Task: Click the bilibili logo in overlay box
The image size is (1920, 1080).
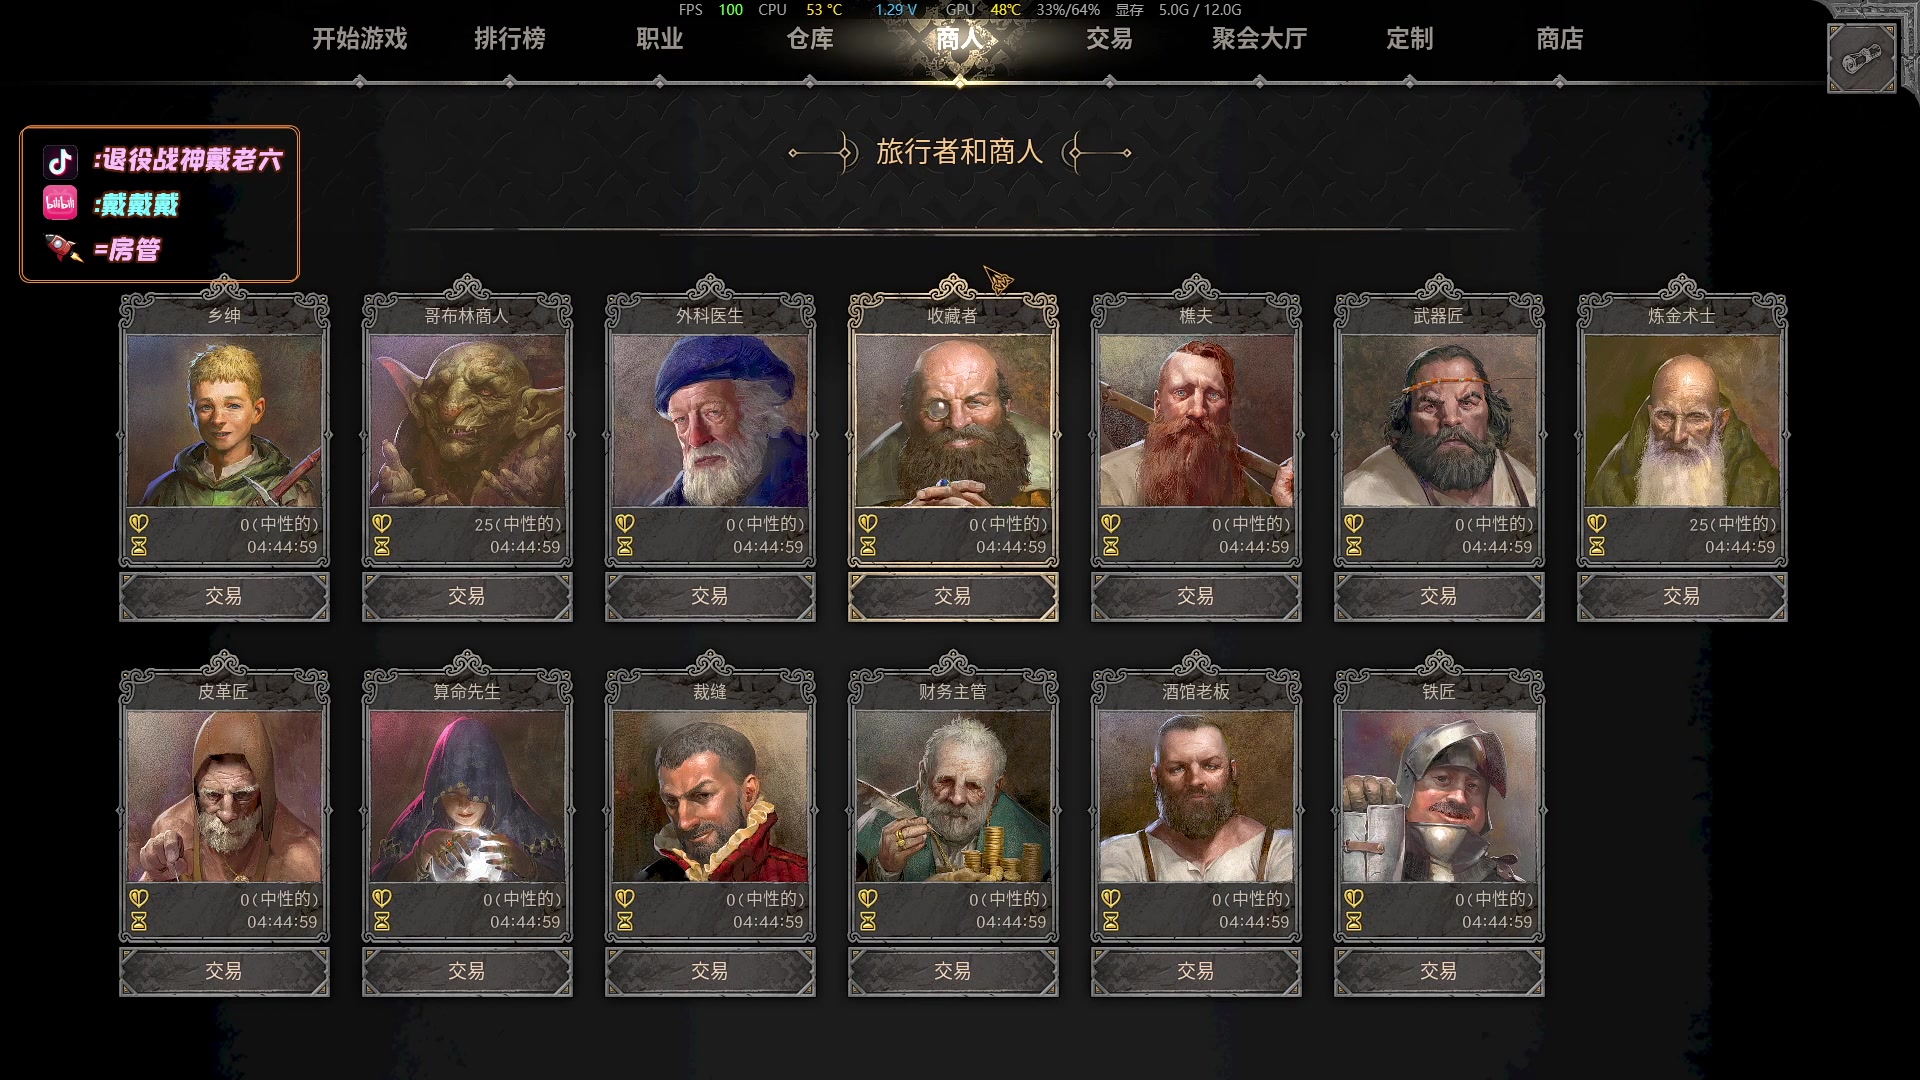Action: pyautogui.click(x=60, y=203)
